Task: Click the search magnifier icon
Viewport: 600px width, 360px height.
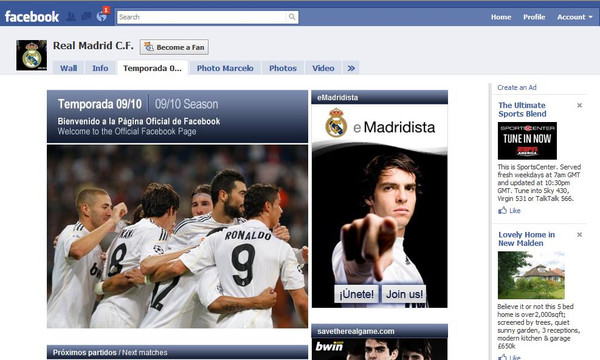Action: pos(292,17)
